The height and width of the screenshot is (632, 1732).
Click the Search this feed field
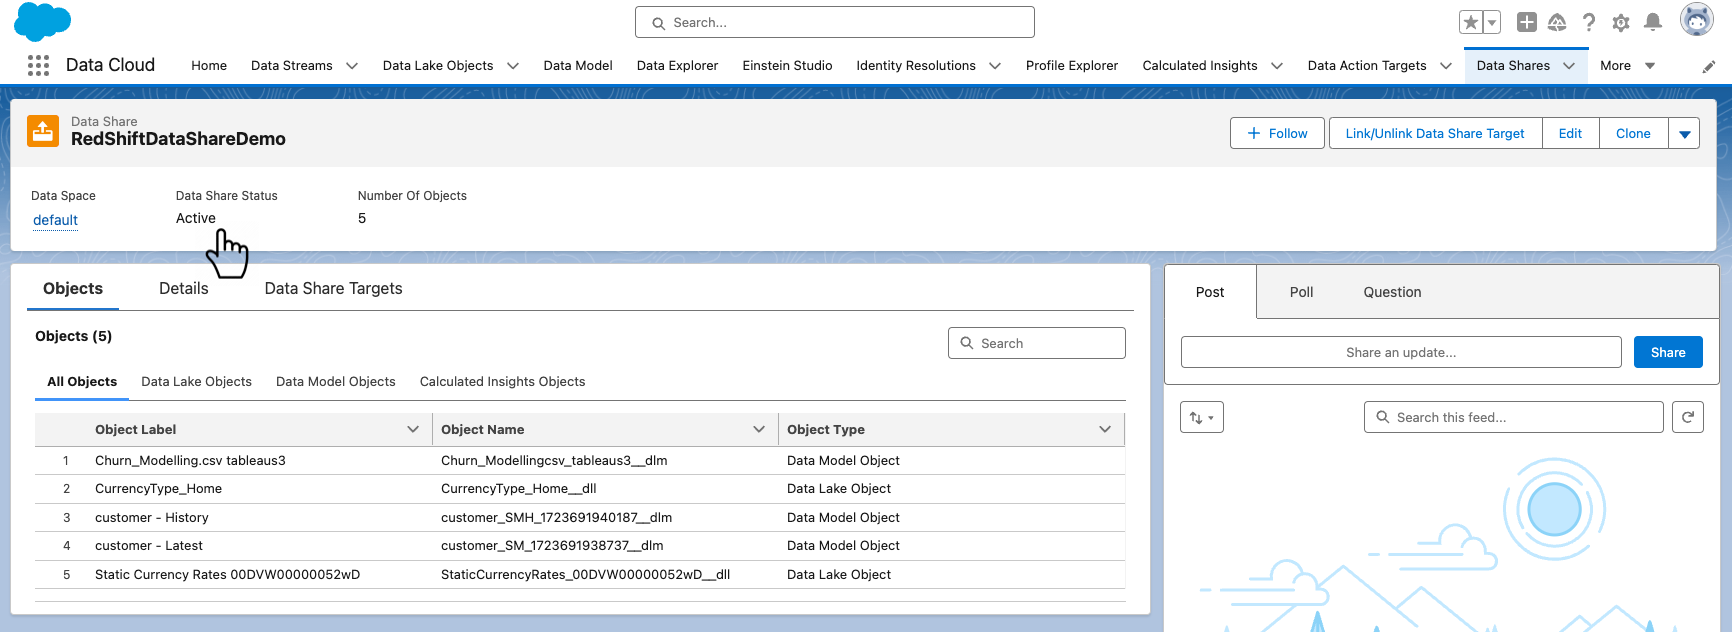(x=1513, y=417)
